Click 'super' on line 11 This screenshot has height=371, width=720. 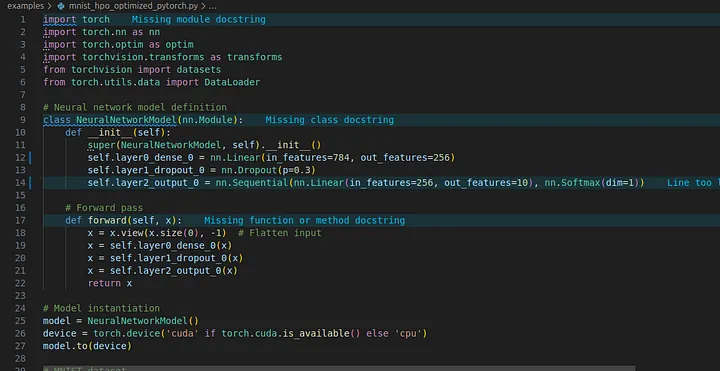[x=101, y=145]
